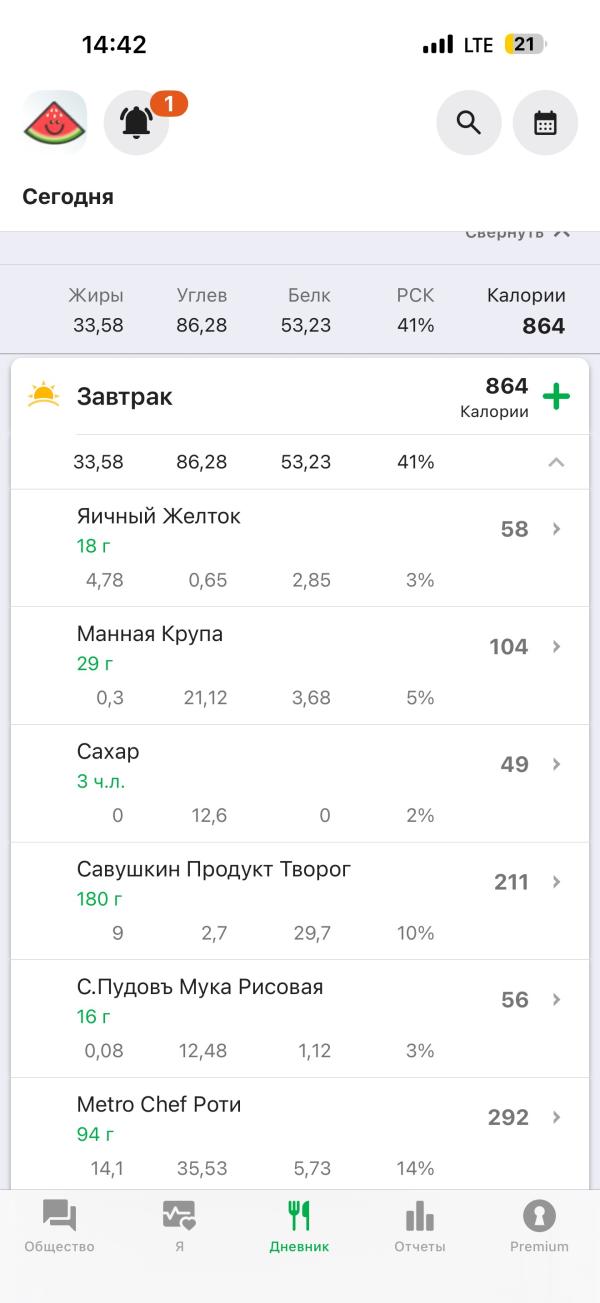Select the Дневник diary tab

[299, 1227]
